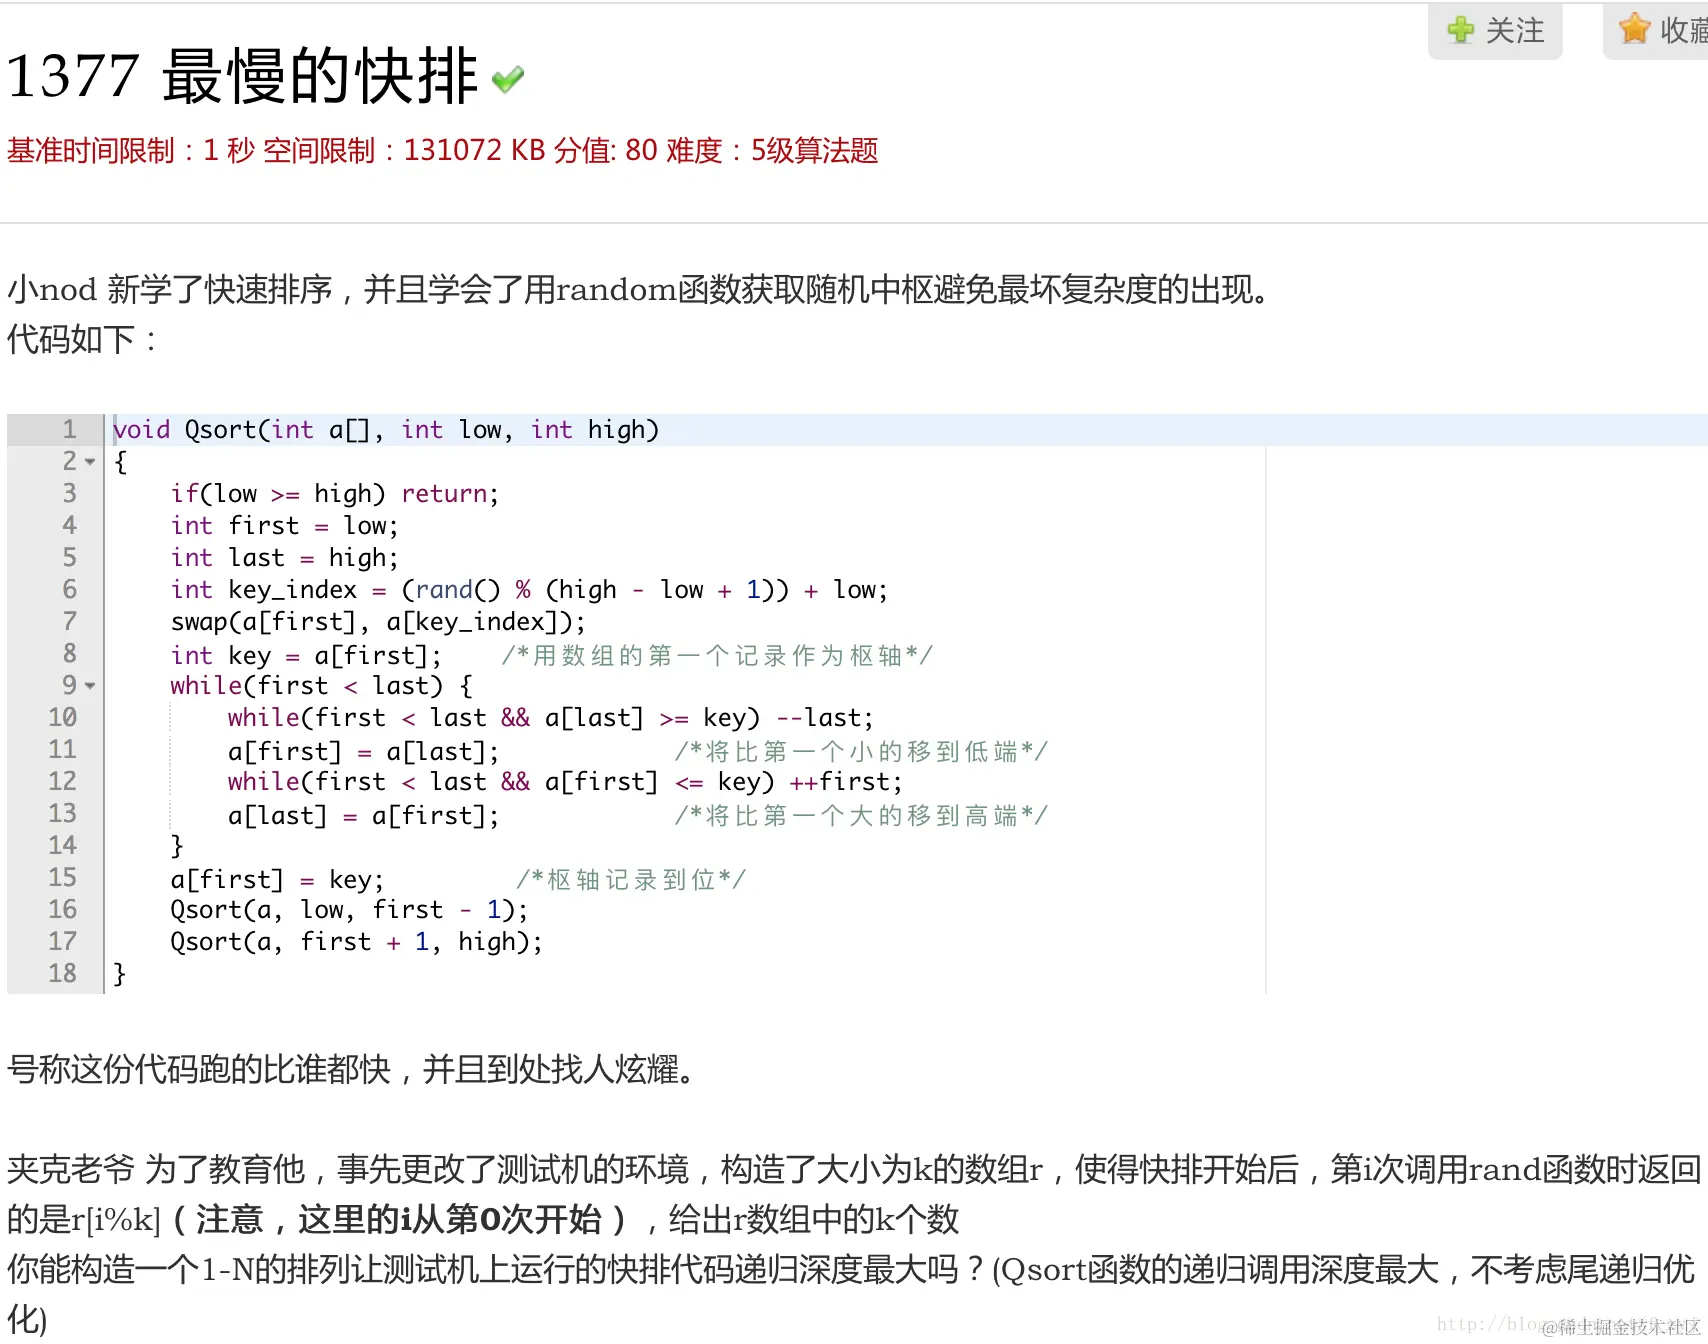Click code line 'if(low >= high) return;'
The height and width of the screenshot is (1344, 1708).
[334, 494]
